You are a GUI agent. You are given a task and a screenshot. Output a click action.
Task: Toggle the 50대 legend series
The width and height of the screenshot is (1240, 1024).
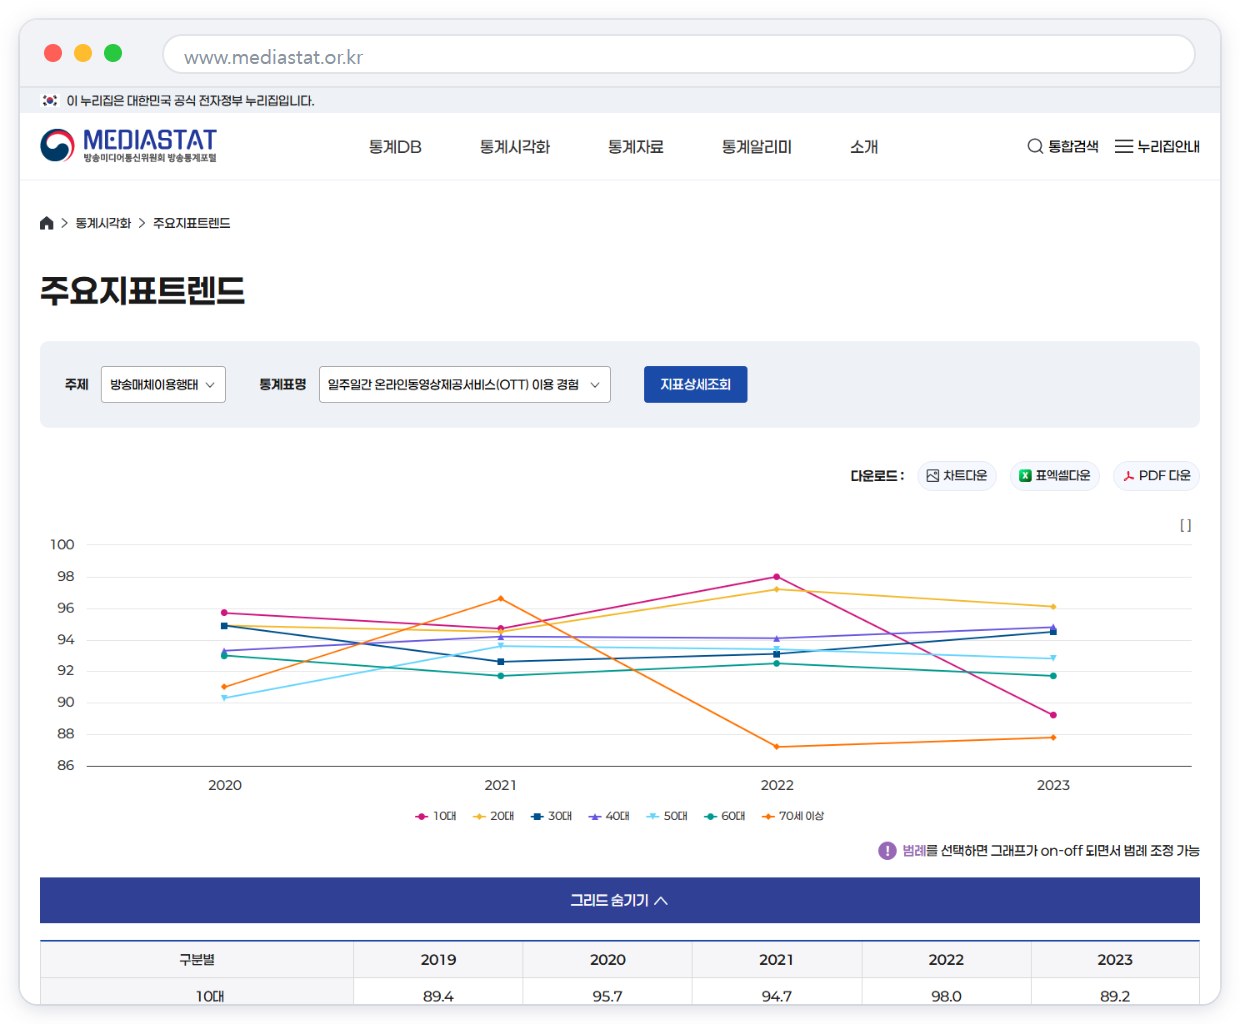point(667,816)
